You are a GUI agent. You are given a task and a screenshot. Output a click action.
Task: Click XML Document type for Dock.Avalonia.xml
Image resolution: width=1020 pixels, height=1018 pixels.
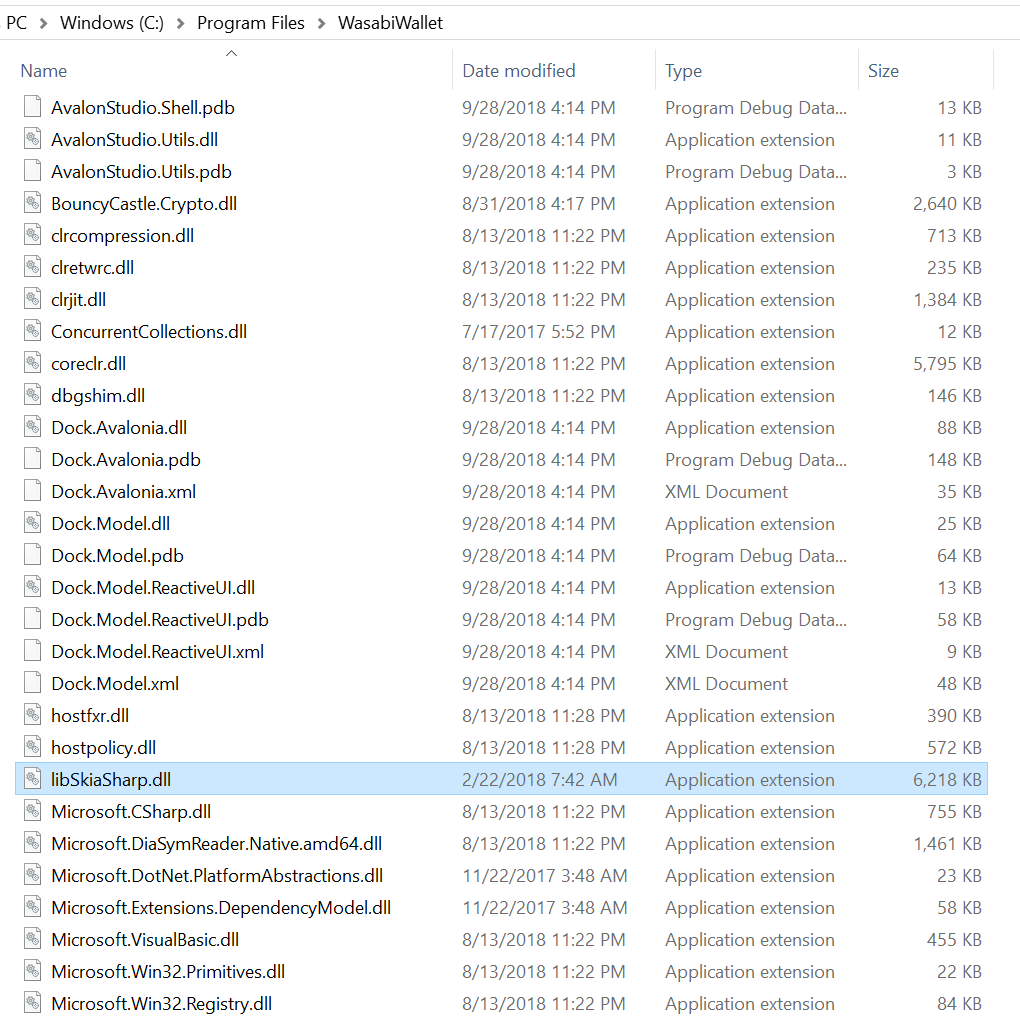(726, 492)
